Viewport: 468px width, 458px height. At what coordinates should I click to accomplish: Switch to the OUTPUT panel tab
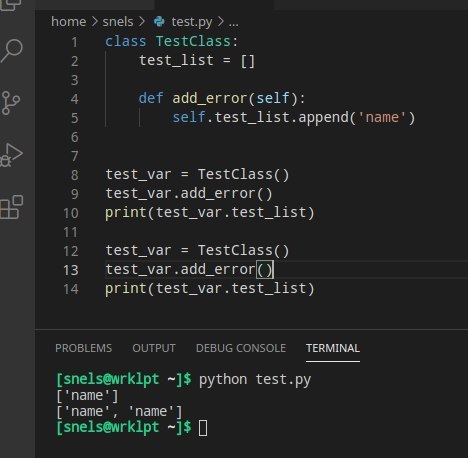pos(154,348)
